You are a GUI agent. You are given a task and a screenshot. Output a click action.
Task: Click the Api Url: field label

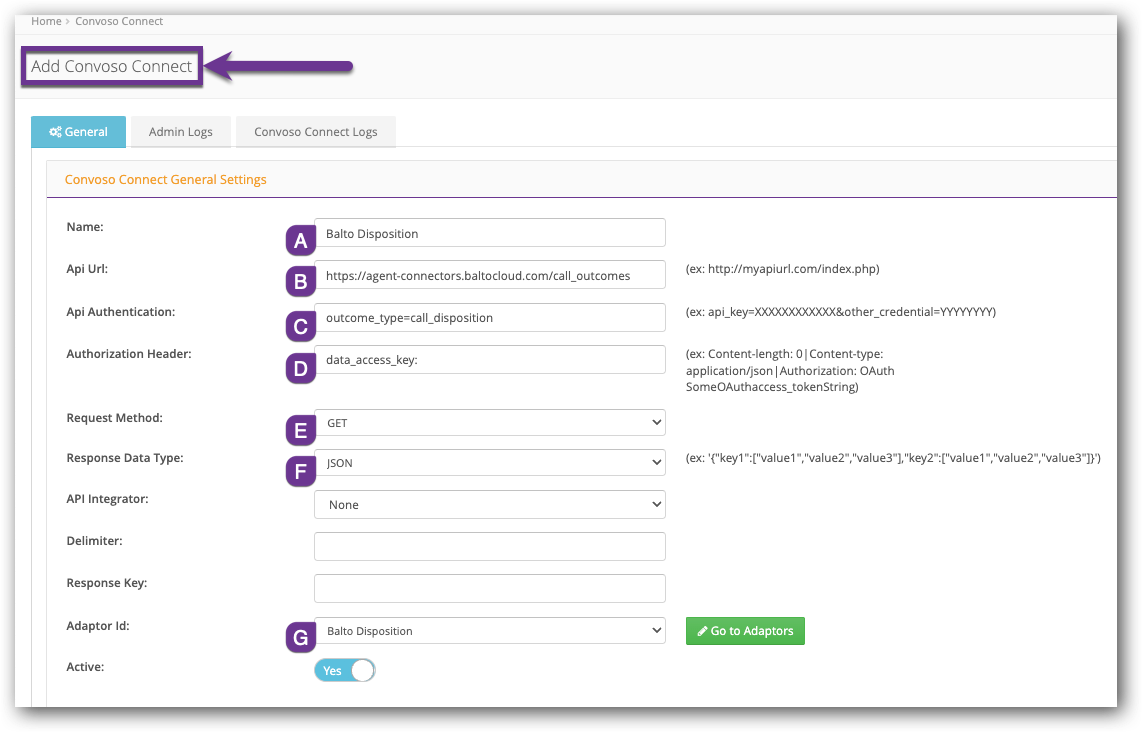pyautogui.click(x=87, y=269)
